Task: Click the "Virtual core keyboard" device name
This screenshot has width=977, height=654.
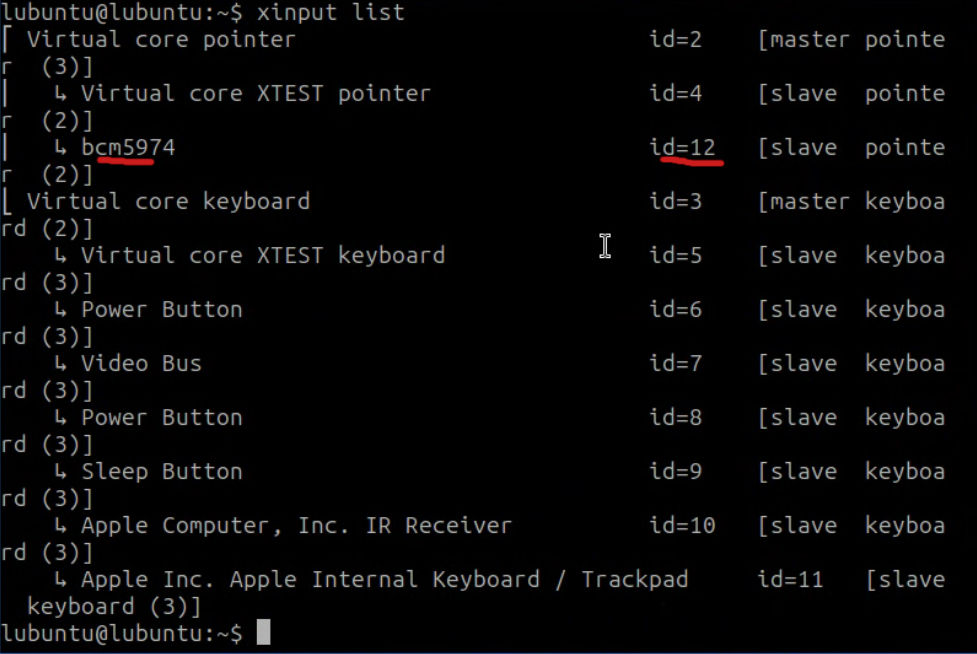Action: pos(168,202)
